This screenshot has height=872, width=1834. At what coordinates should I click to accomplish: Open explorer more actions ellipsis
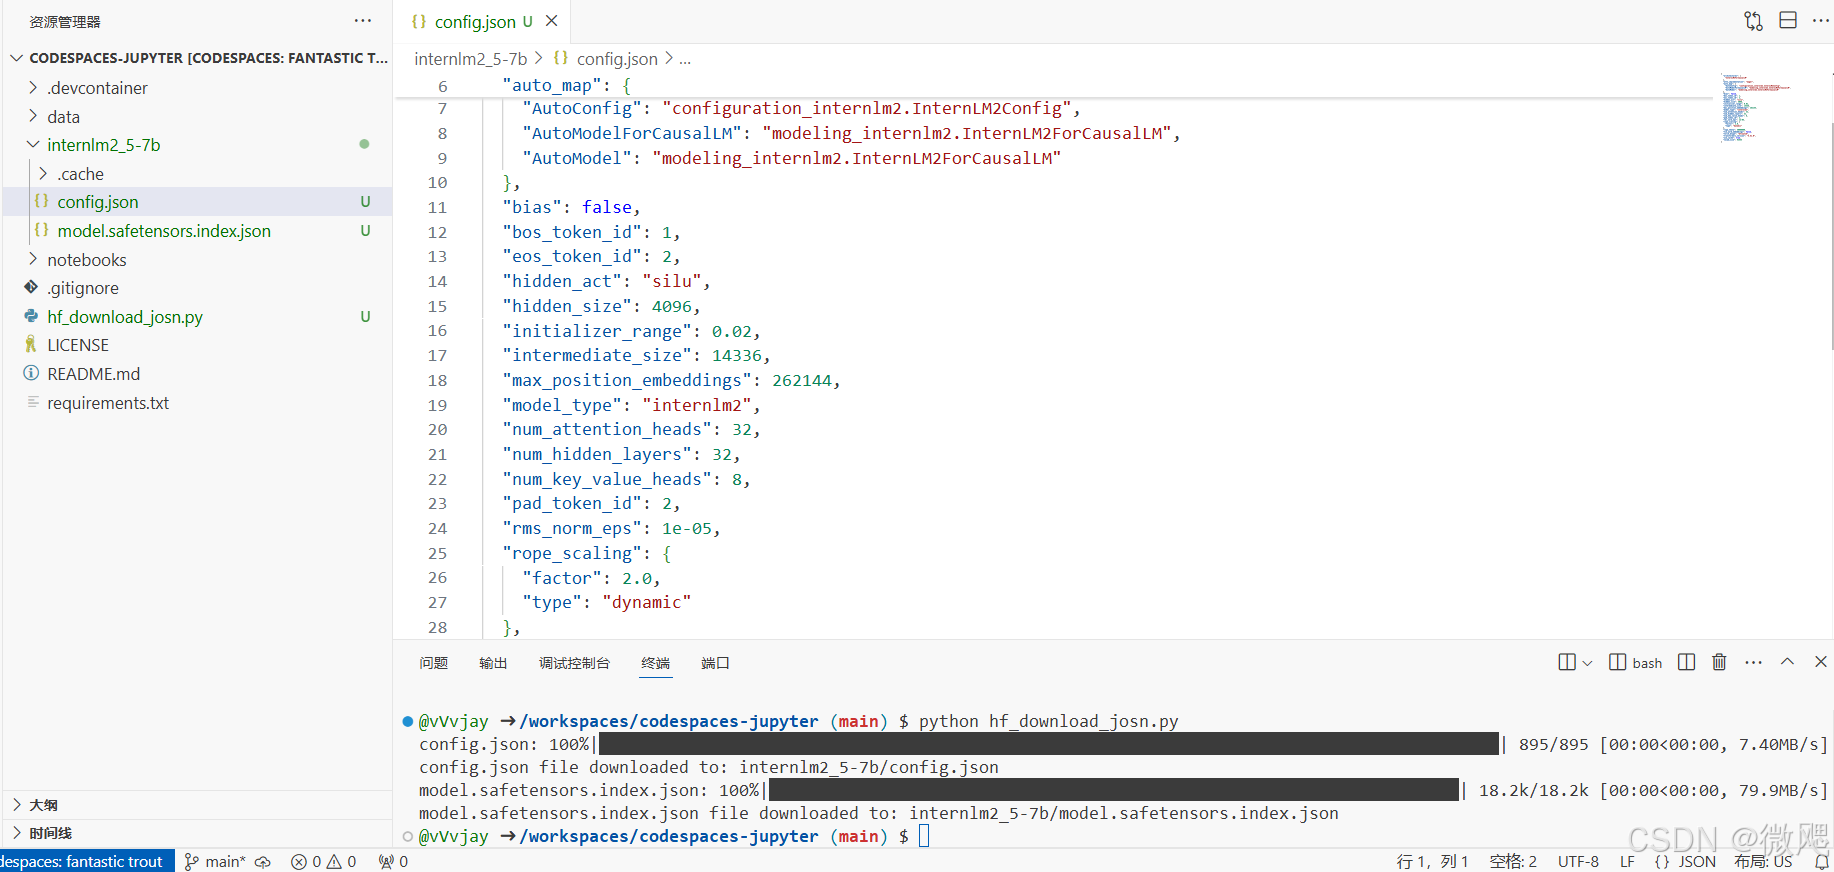click(x=363, y=21)
